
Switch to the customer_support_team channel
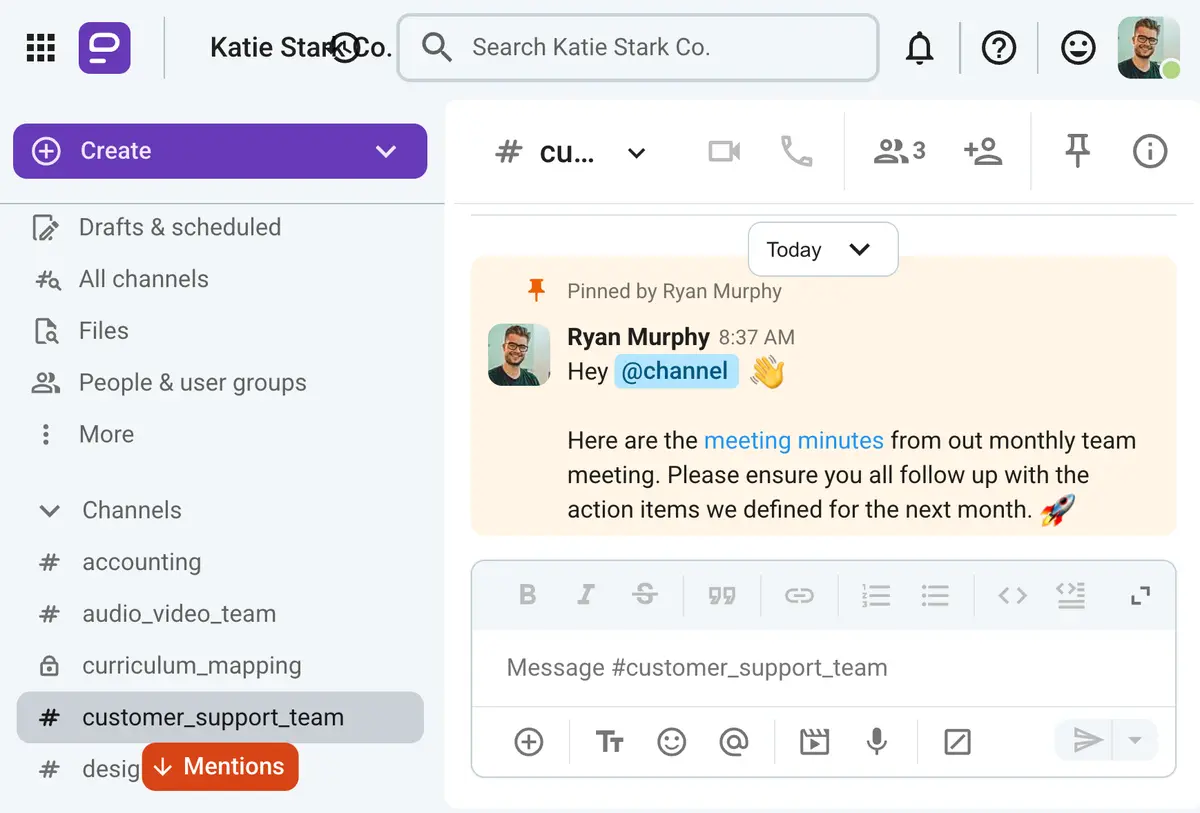point(213,717)
